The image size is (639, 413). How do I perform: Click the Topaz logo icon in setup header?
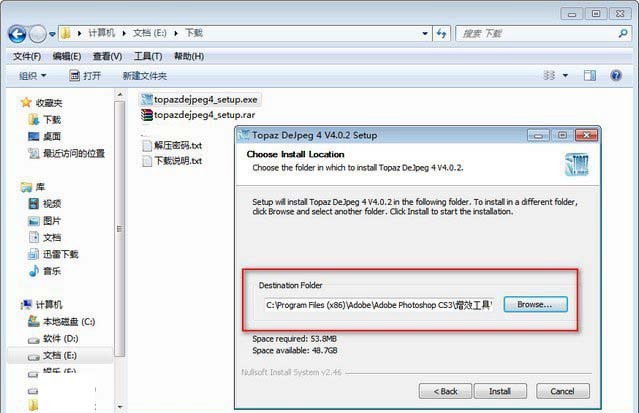(x=577, y=165)
